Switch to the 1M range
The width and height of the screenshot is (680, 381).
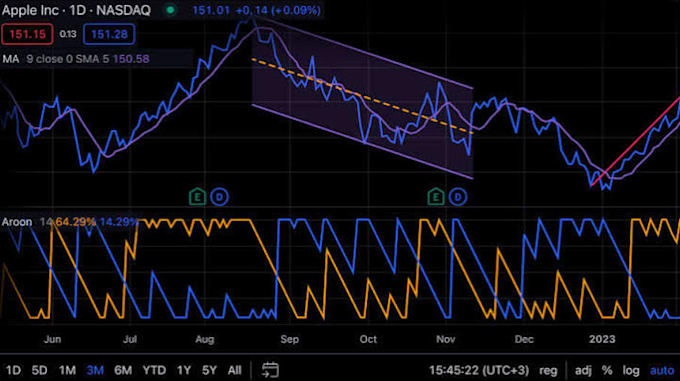pos(67,370)
